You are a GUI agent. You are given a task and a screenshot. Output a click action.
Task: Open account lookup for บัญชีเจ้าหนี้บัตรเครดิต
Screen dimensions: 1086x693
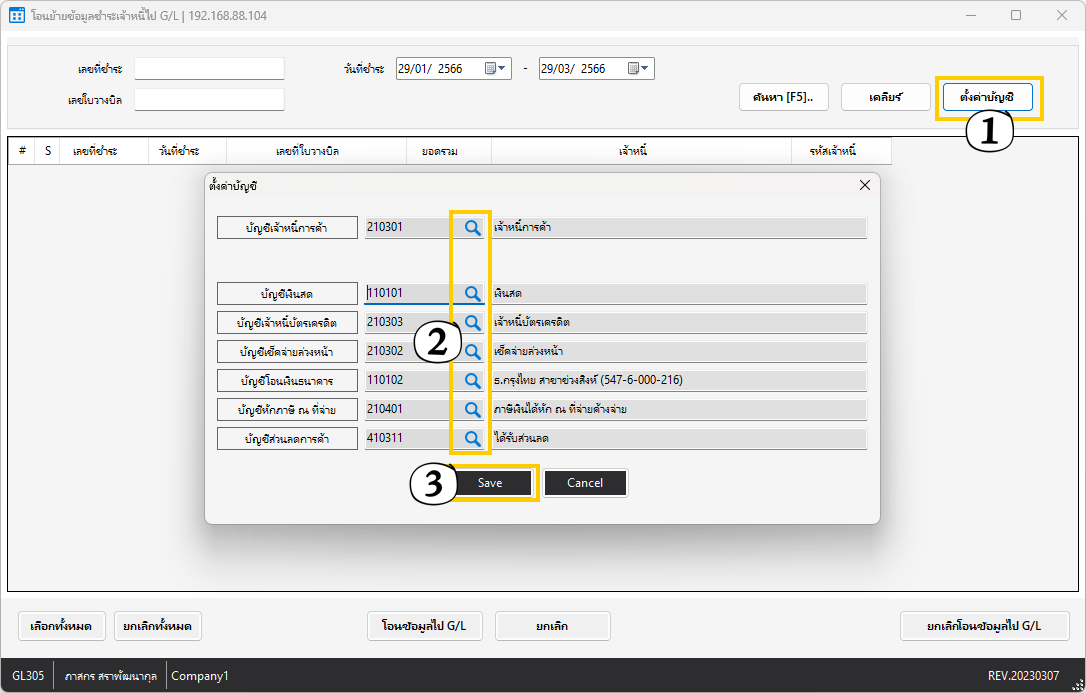pos(472,323)
